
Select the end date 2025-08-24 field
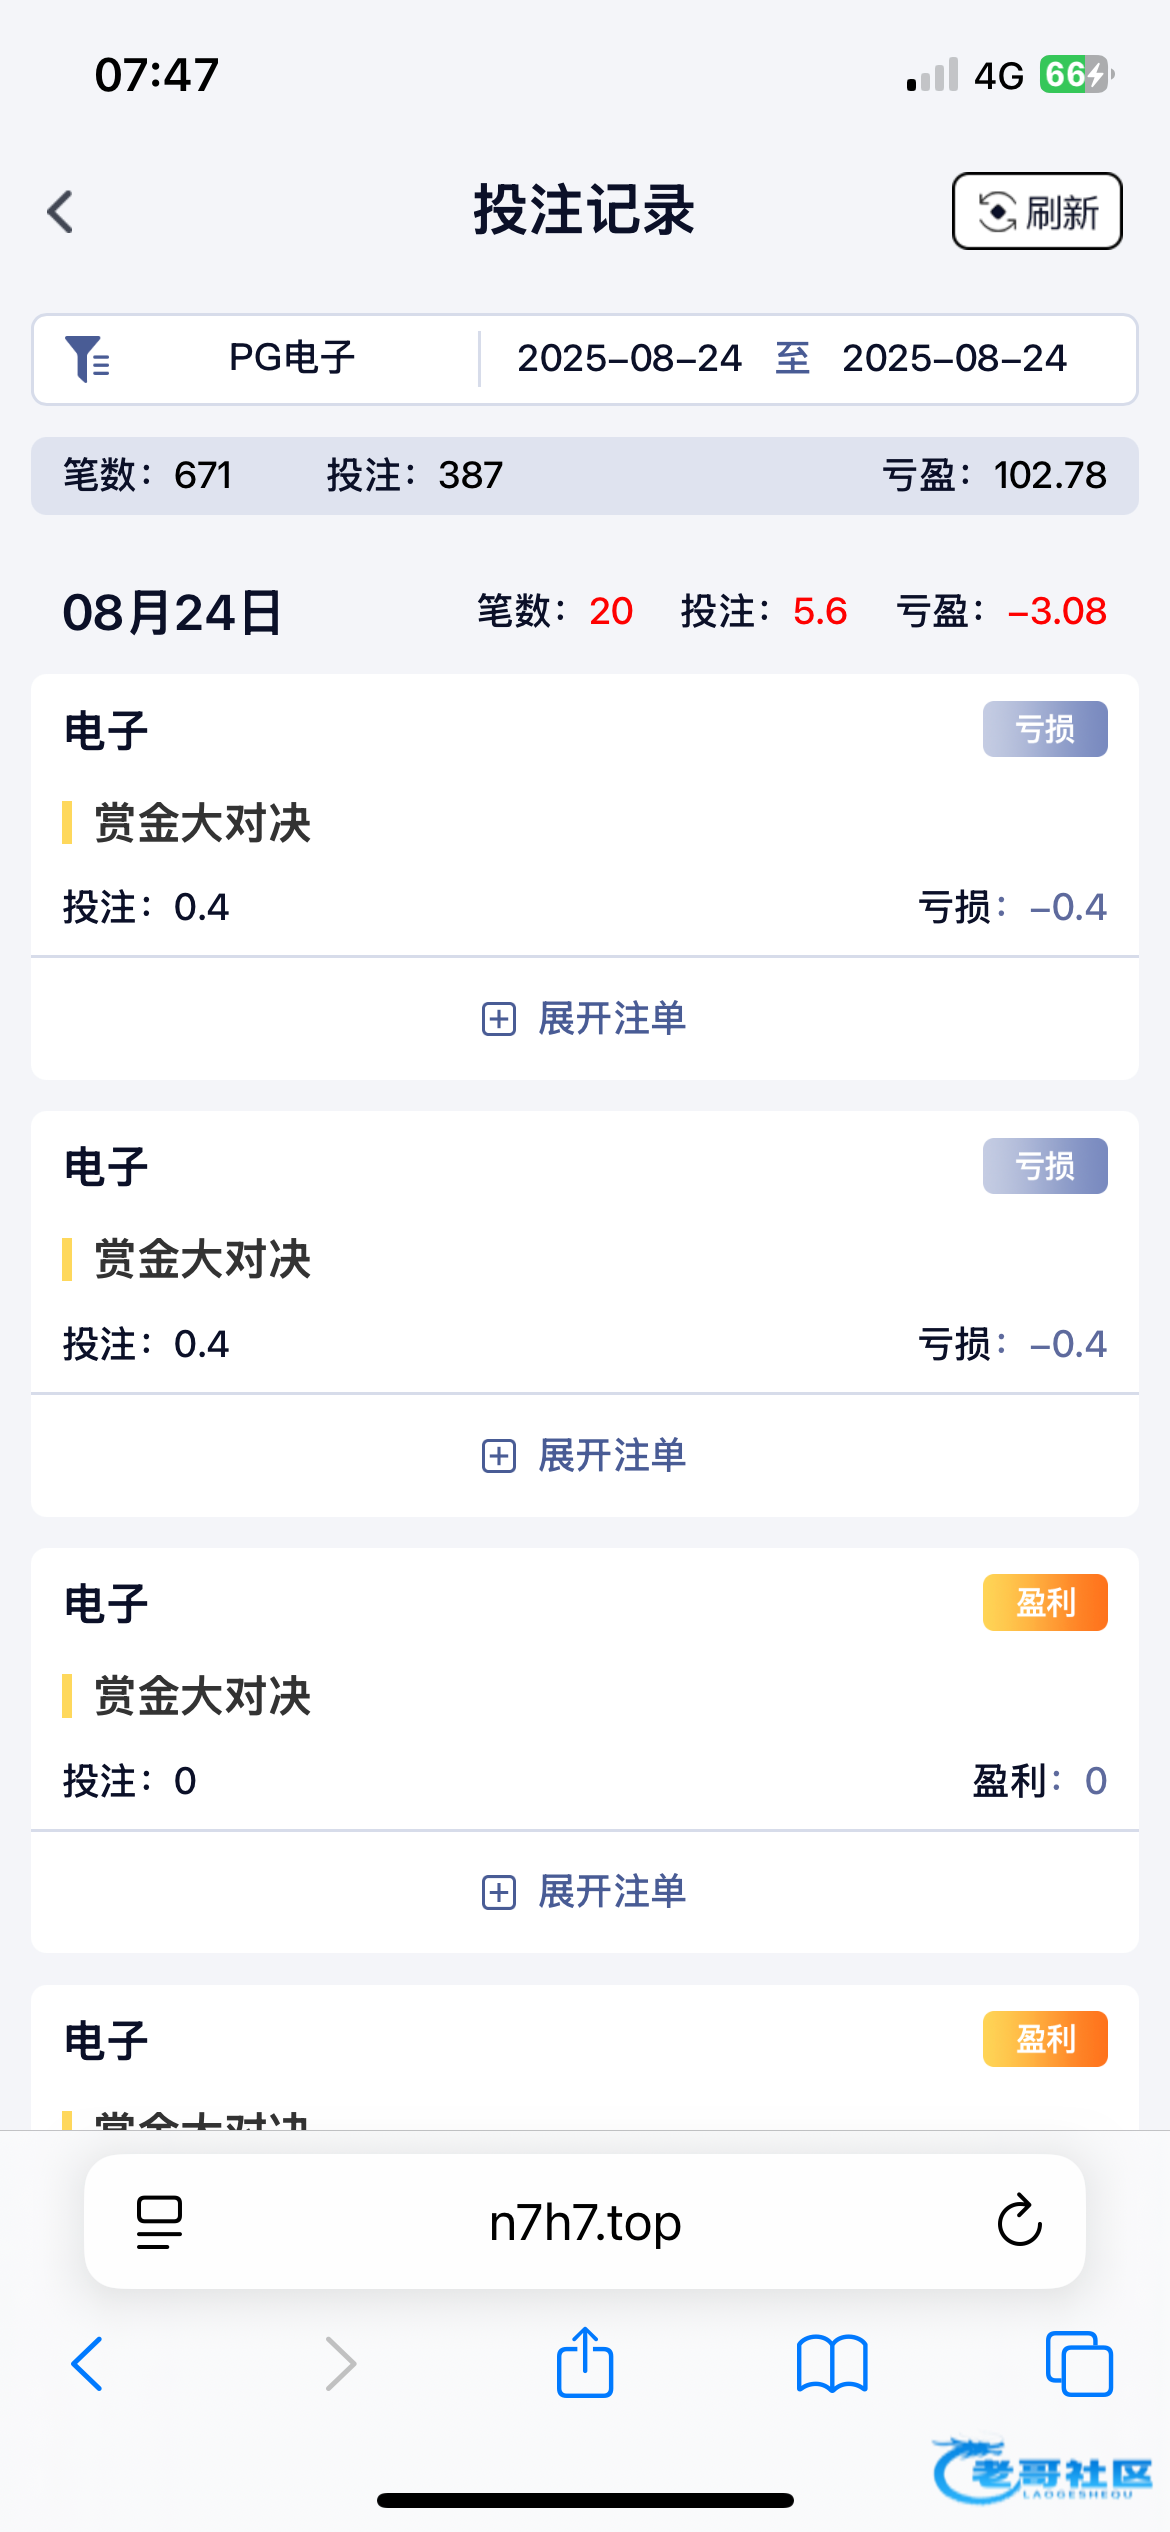[954, 359]
